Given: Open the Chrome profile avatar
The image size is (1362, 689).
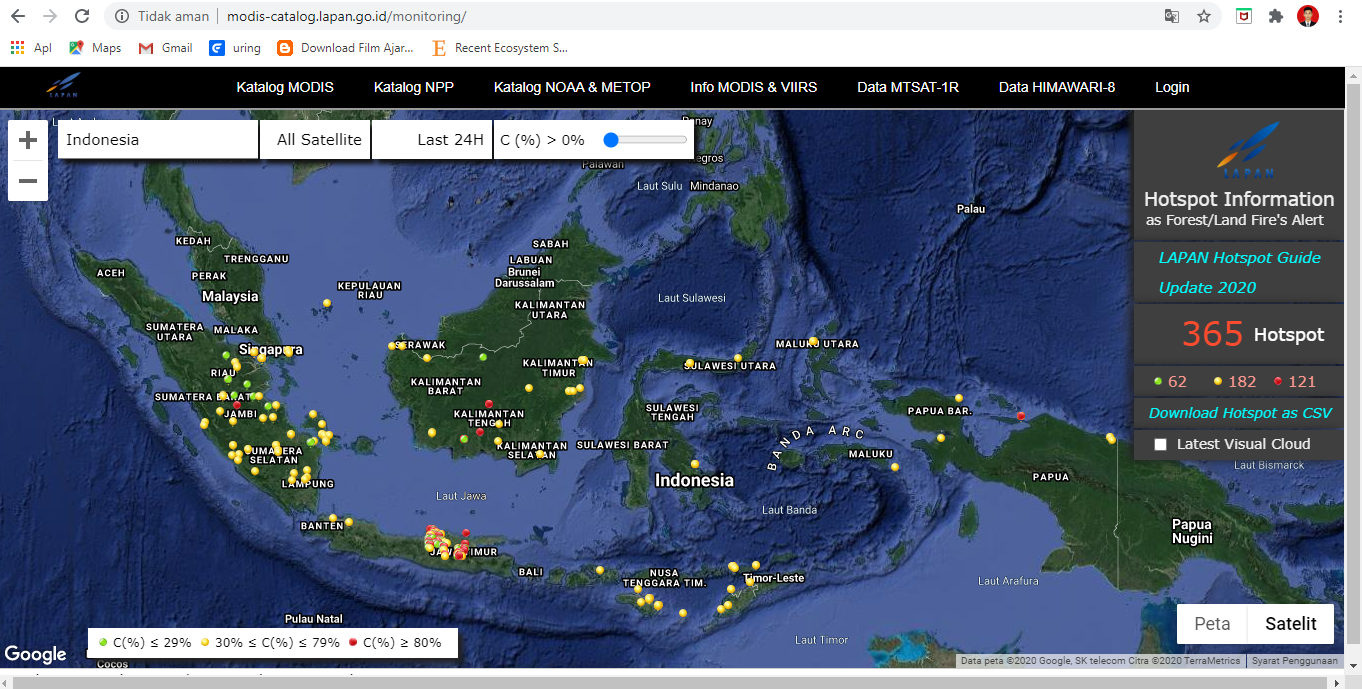Looking at the screenshot, I should click(x=1308, y=16).
